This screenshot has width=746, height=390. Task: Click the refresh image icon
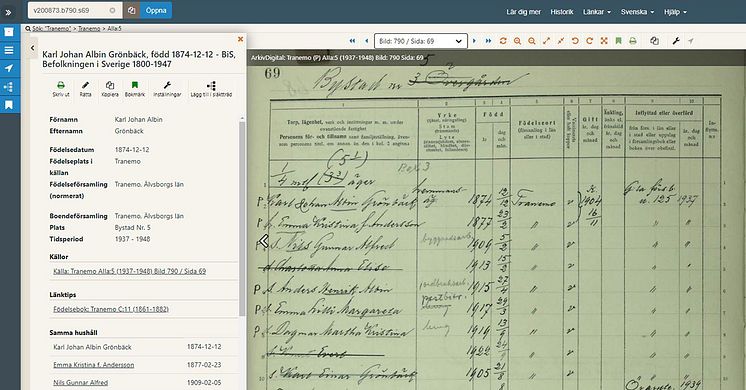coord(503,41)
